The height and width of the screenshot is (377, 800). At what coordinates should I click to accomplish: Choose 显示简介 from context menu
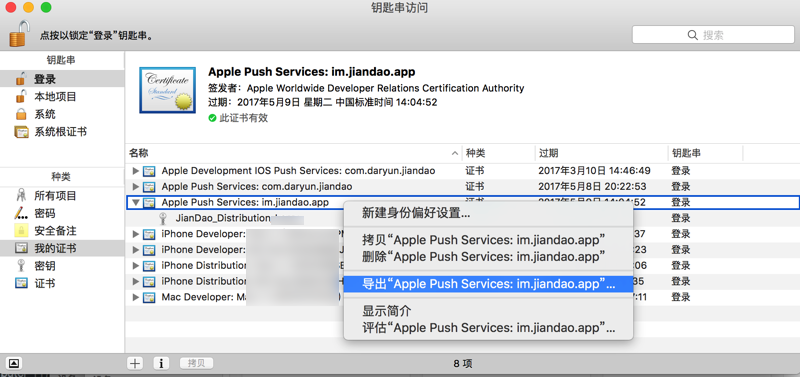[x=488, y=311]
